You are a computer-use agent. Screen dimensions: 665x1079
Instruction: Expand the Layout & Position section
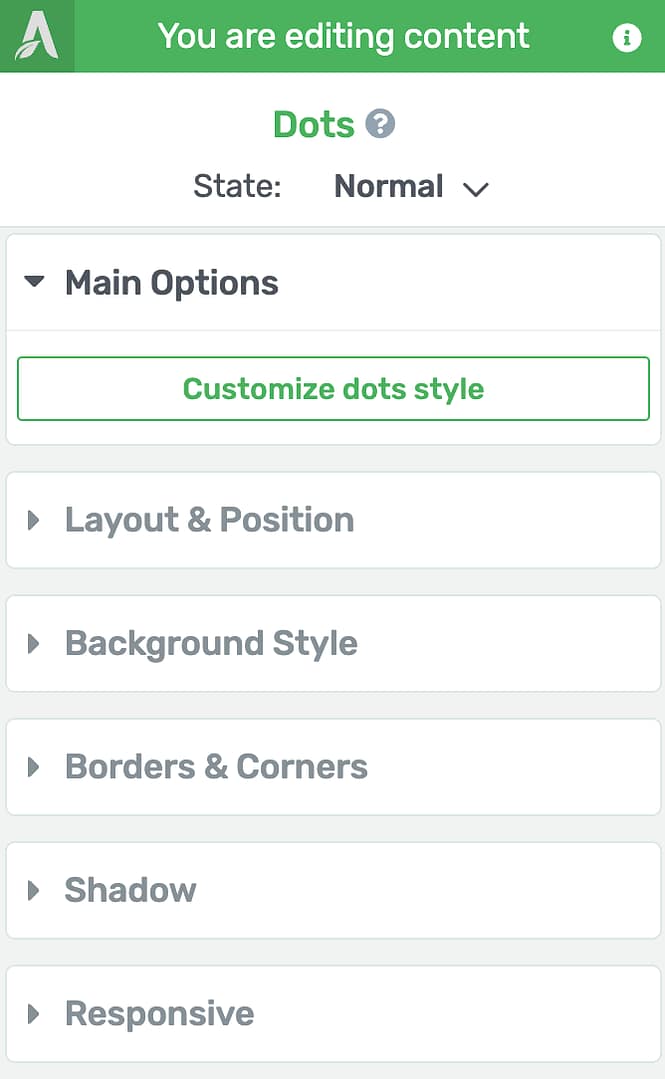pyautogui.click(x=209, y=520)
